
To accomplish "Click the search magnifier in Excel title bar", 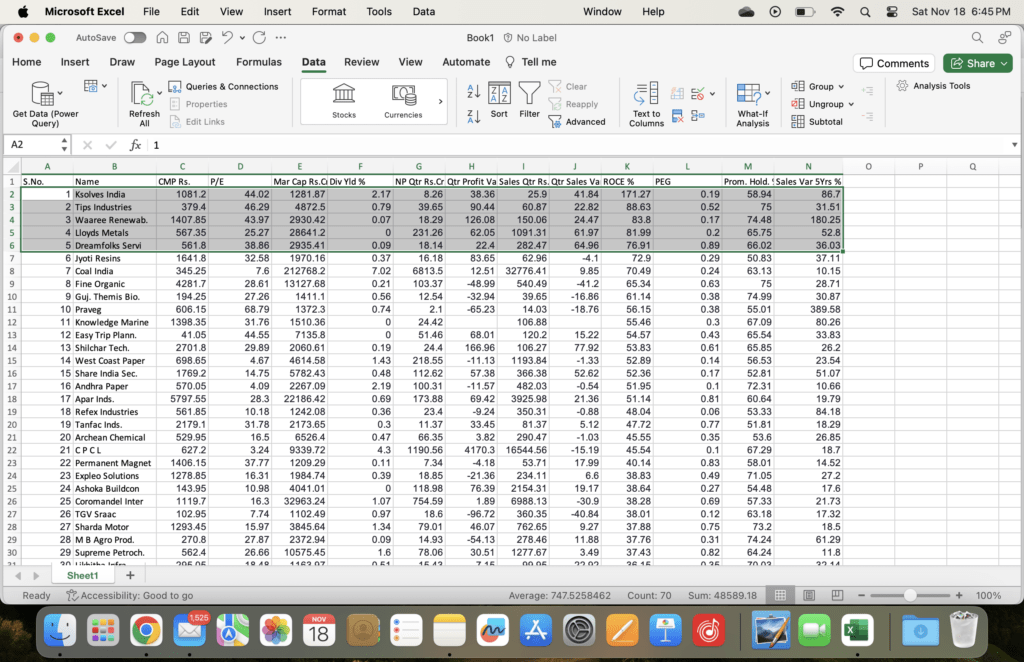I will point(977,38).
